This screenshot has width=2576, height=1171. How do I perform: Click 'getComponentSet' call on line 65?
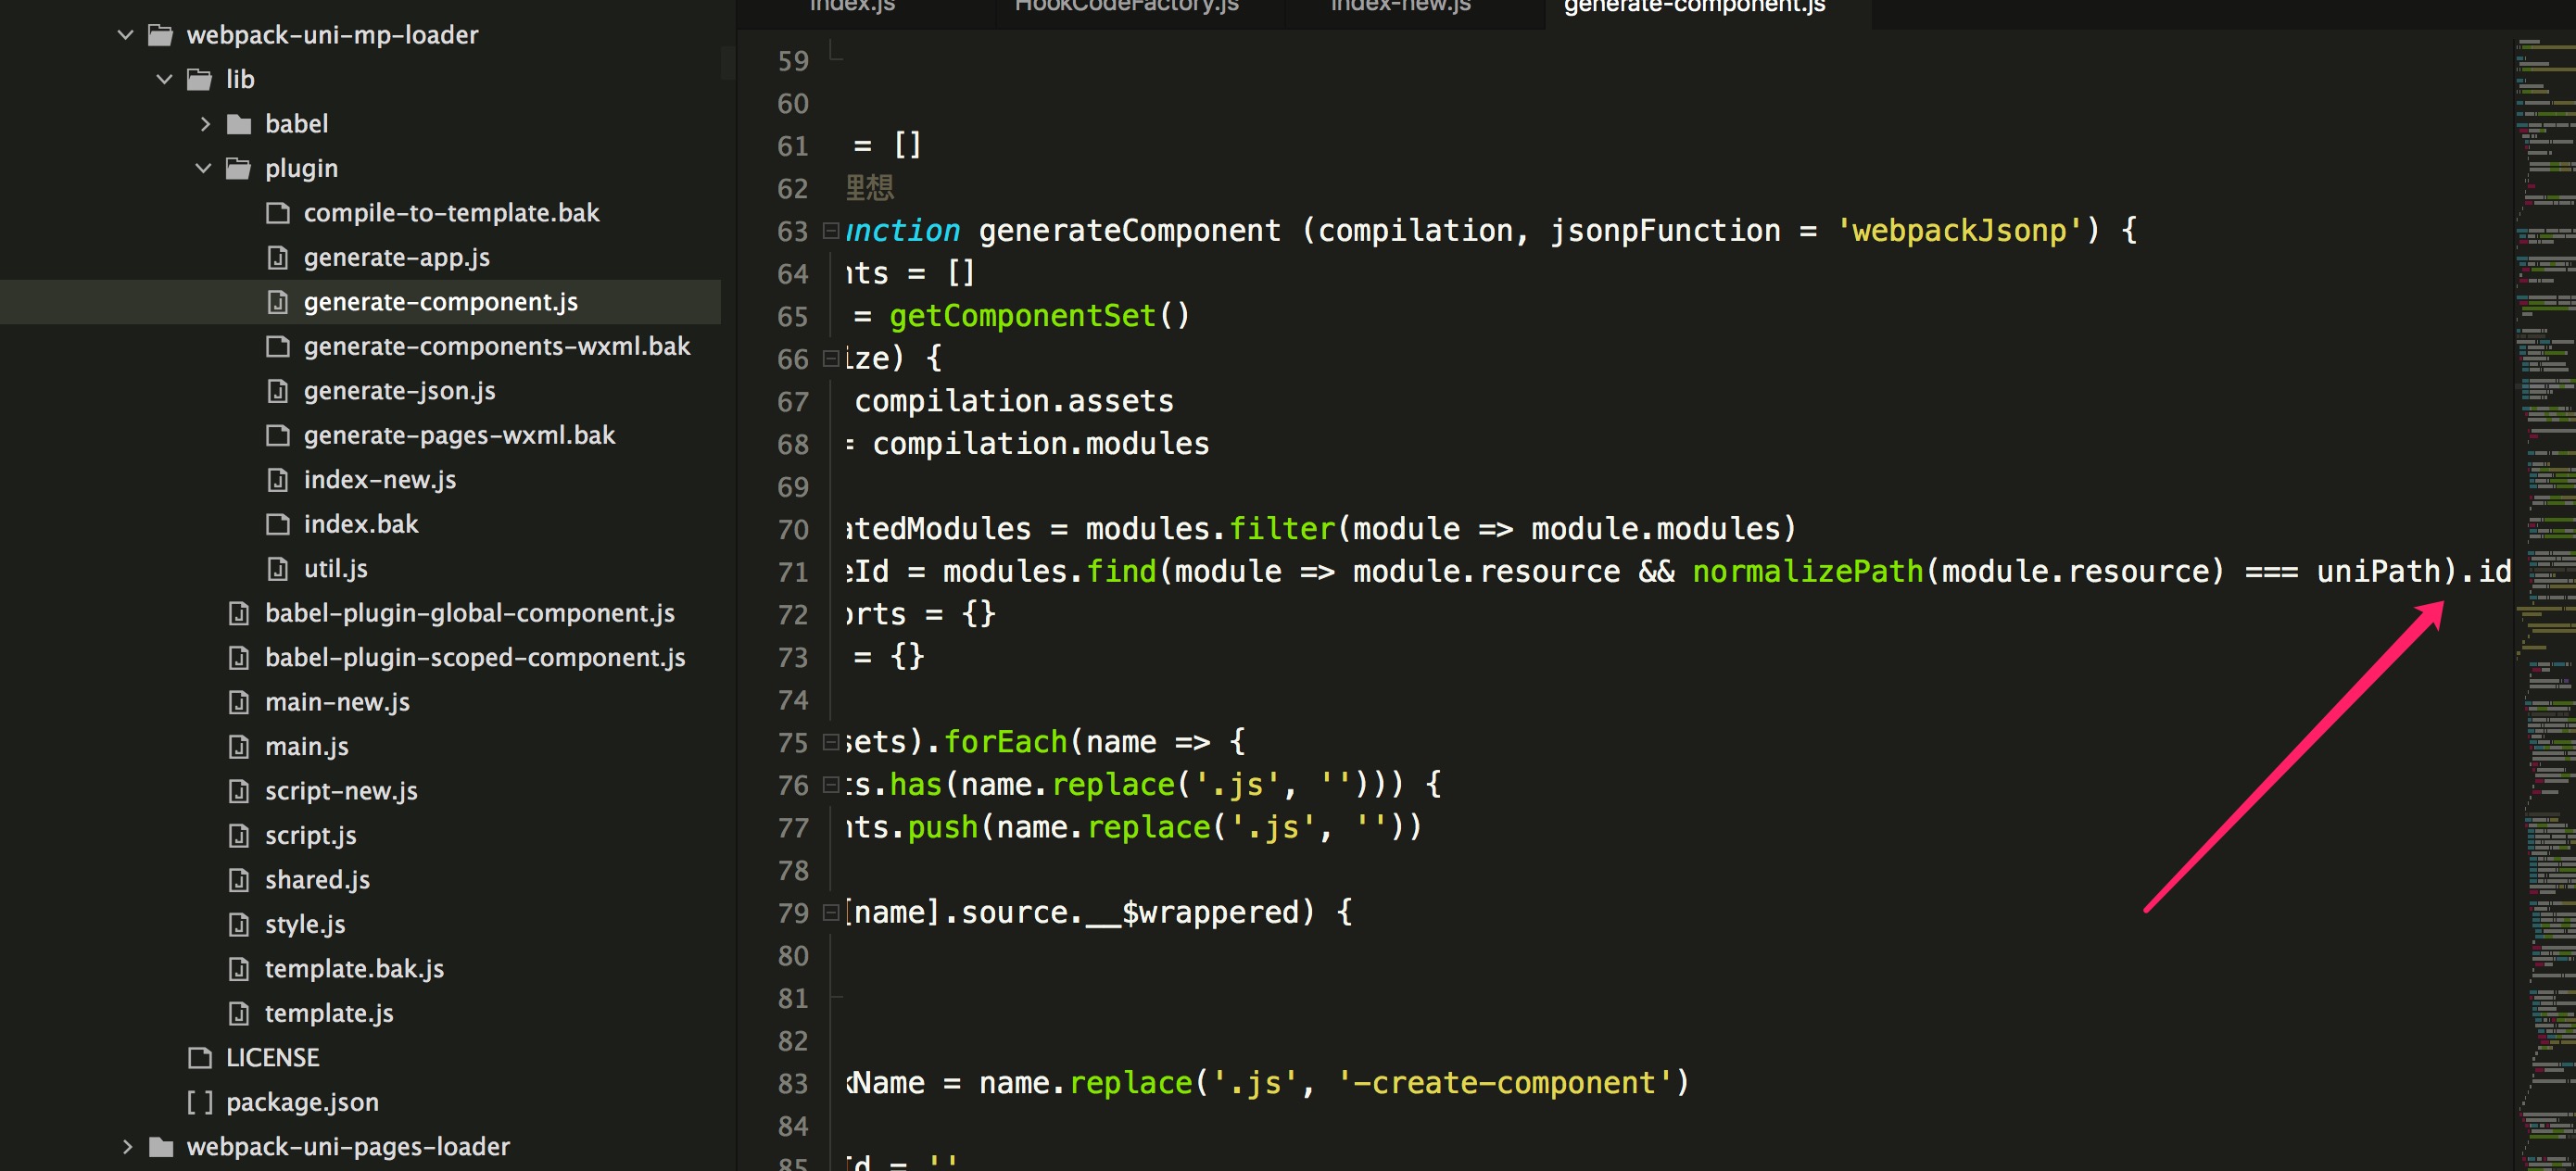pos(1022,316)
